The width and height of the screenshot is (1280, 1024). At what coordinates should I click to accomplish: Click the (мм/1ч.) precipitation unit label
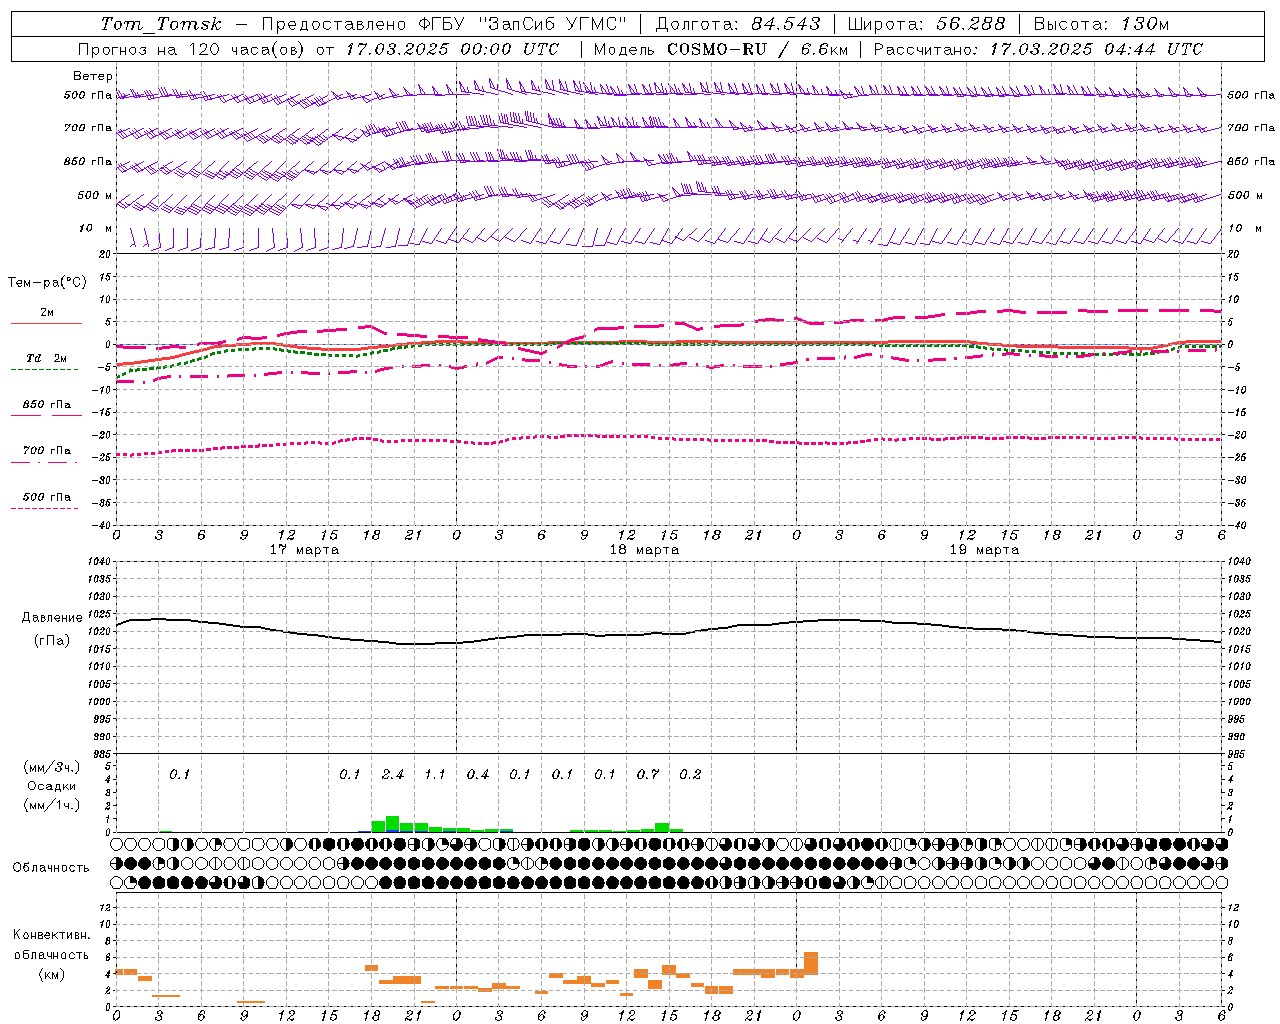(52, 805)
